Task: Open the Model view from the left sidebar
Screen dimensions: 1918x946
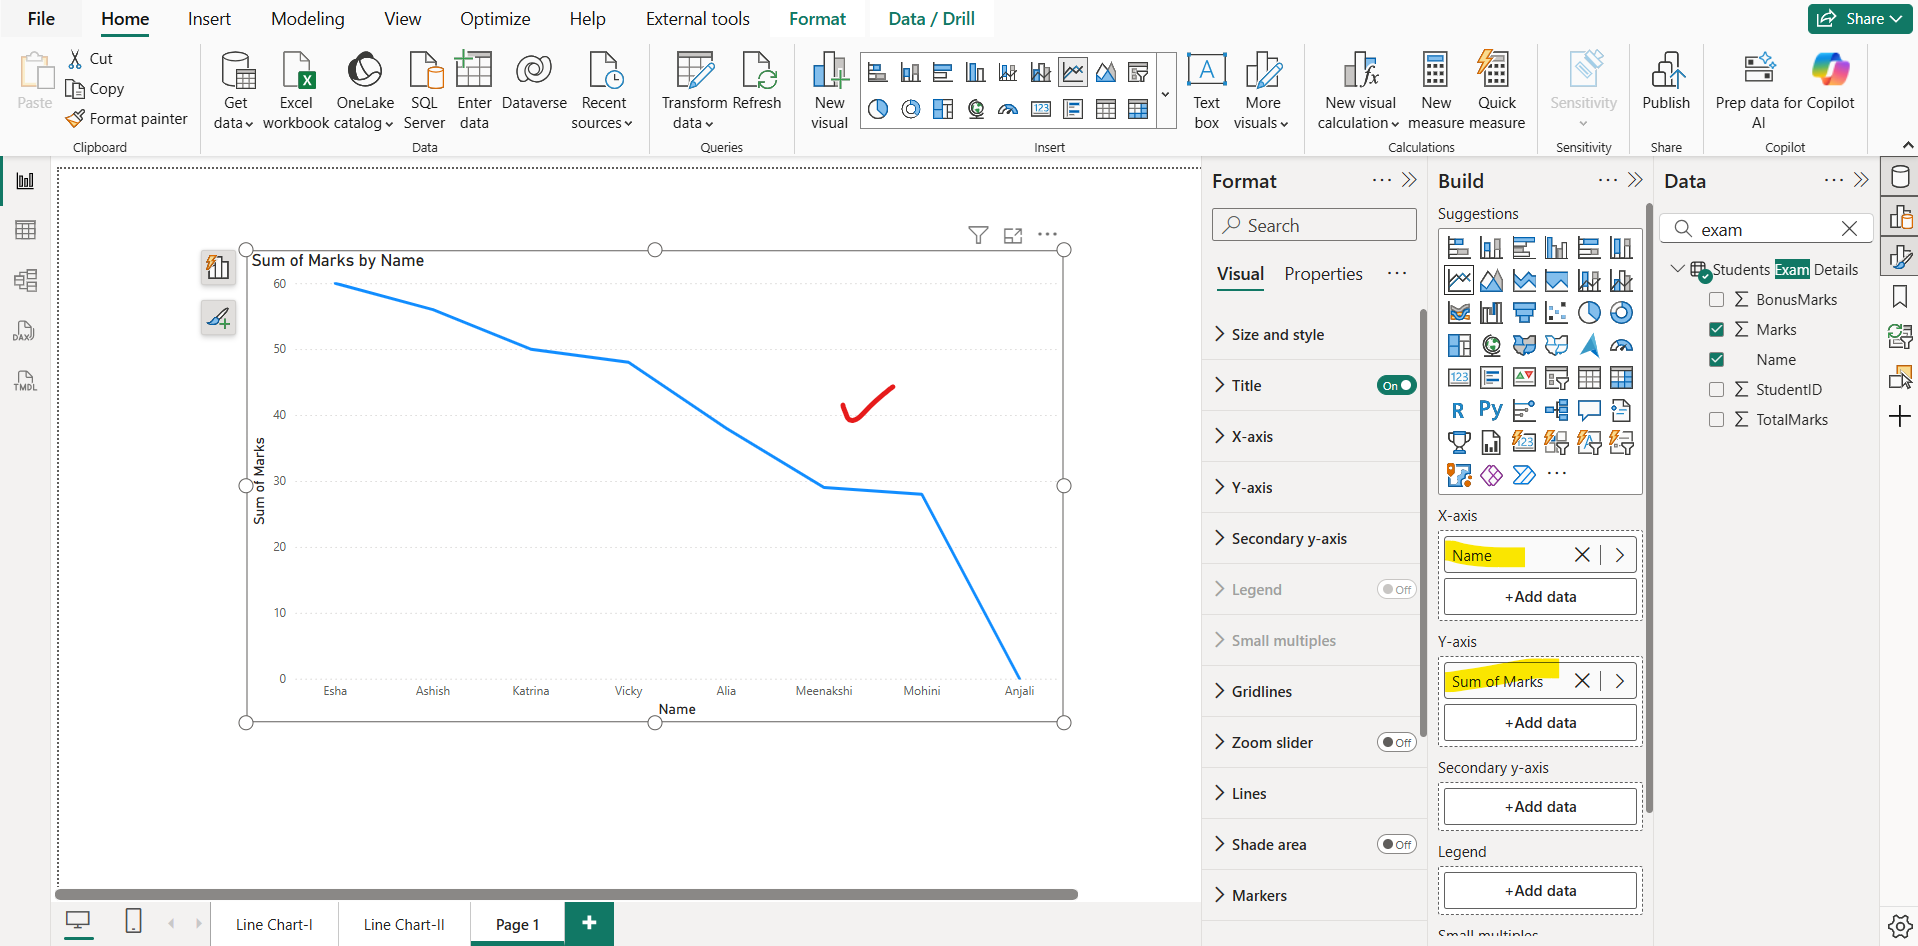Action: [x=24, y=281]
